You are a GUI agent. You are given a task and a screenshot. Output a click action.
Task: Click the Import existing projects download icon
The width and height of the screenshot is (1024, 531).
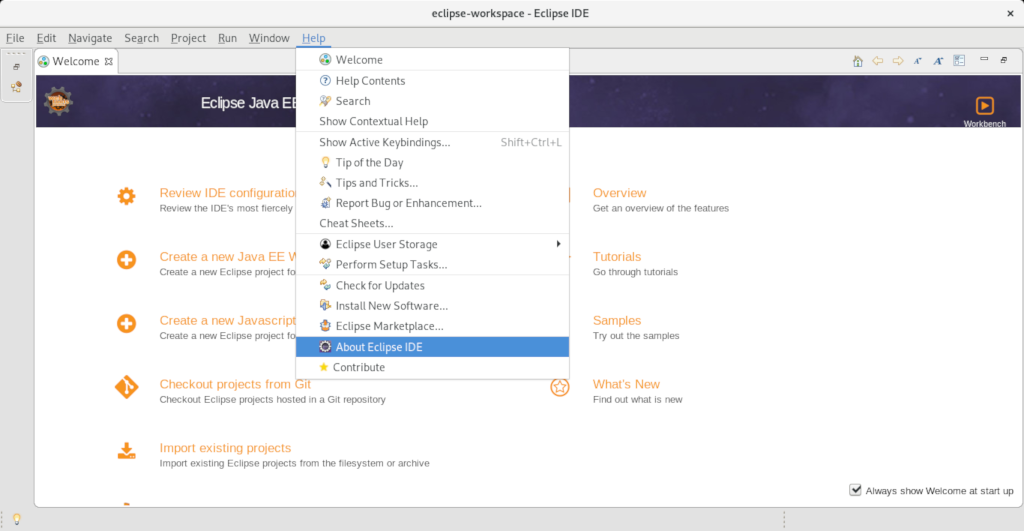click(x=127, y=451)
